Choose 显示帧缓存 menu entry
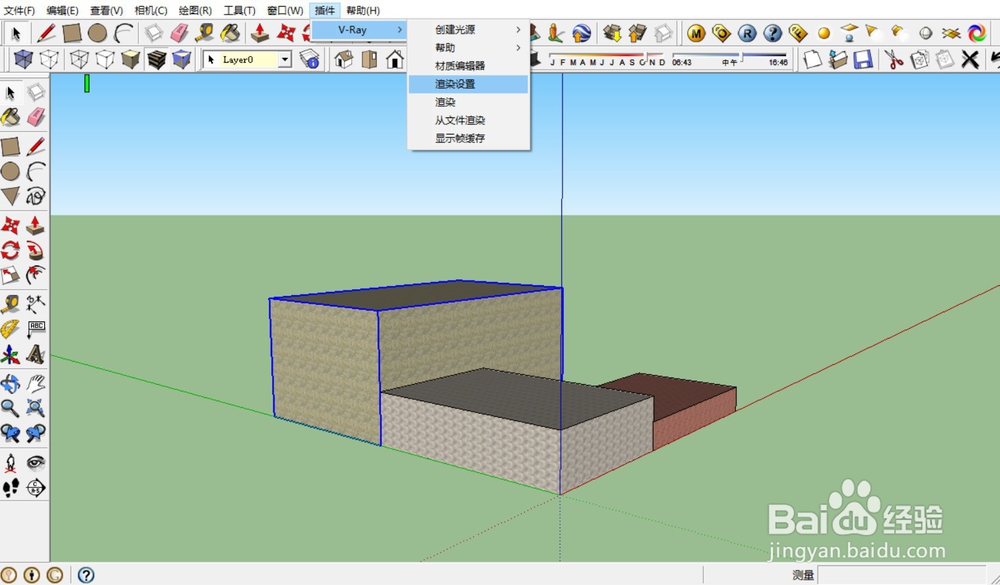Screen dimensions: 1000x585 pyautogui.click(x=469, y=138)
